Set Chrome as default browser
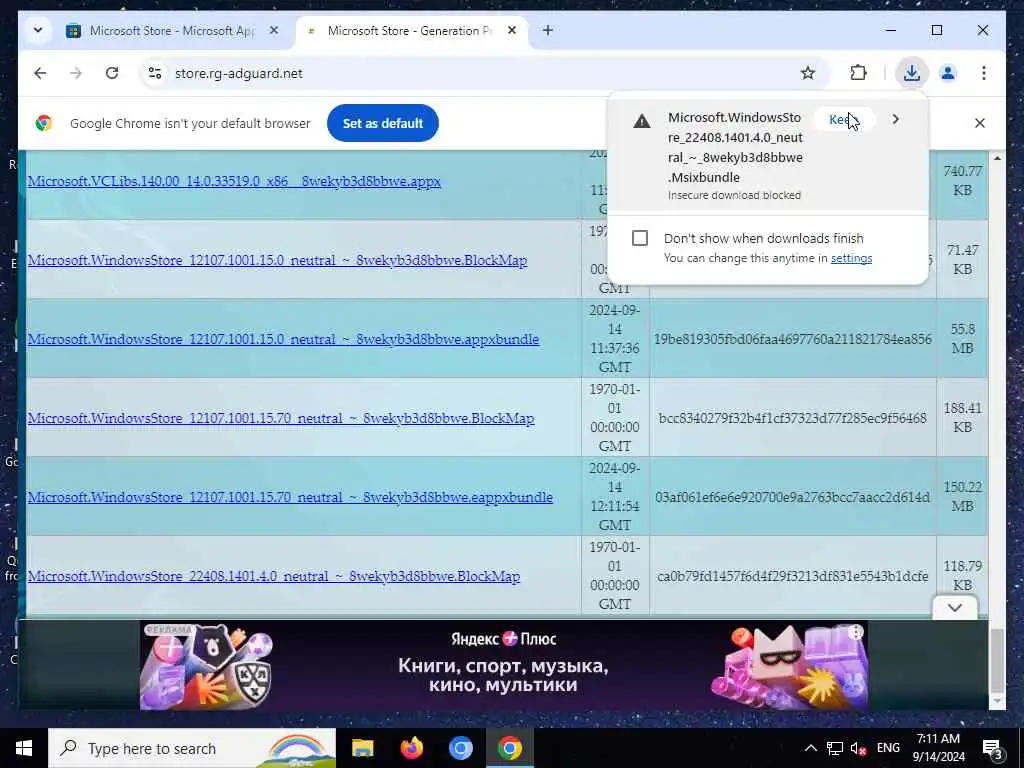1024x768 pixels. 383,123
